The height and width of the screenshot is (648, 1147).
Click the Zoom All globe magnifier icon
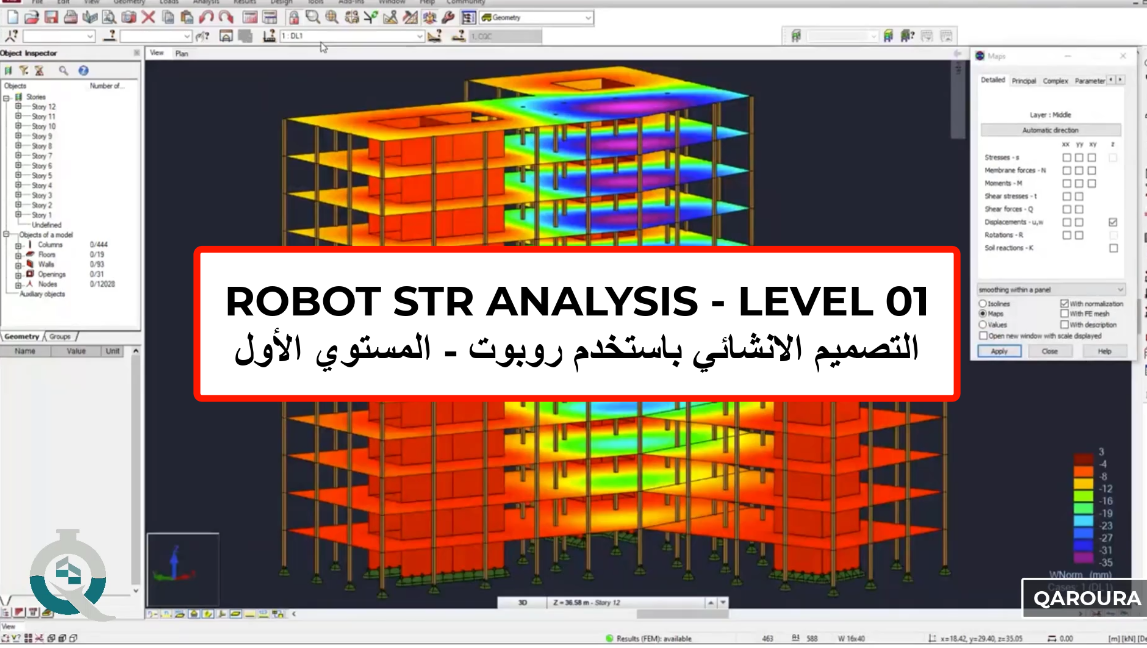click(332, 18)
